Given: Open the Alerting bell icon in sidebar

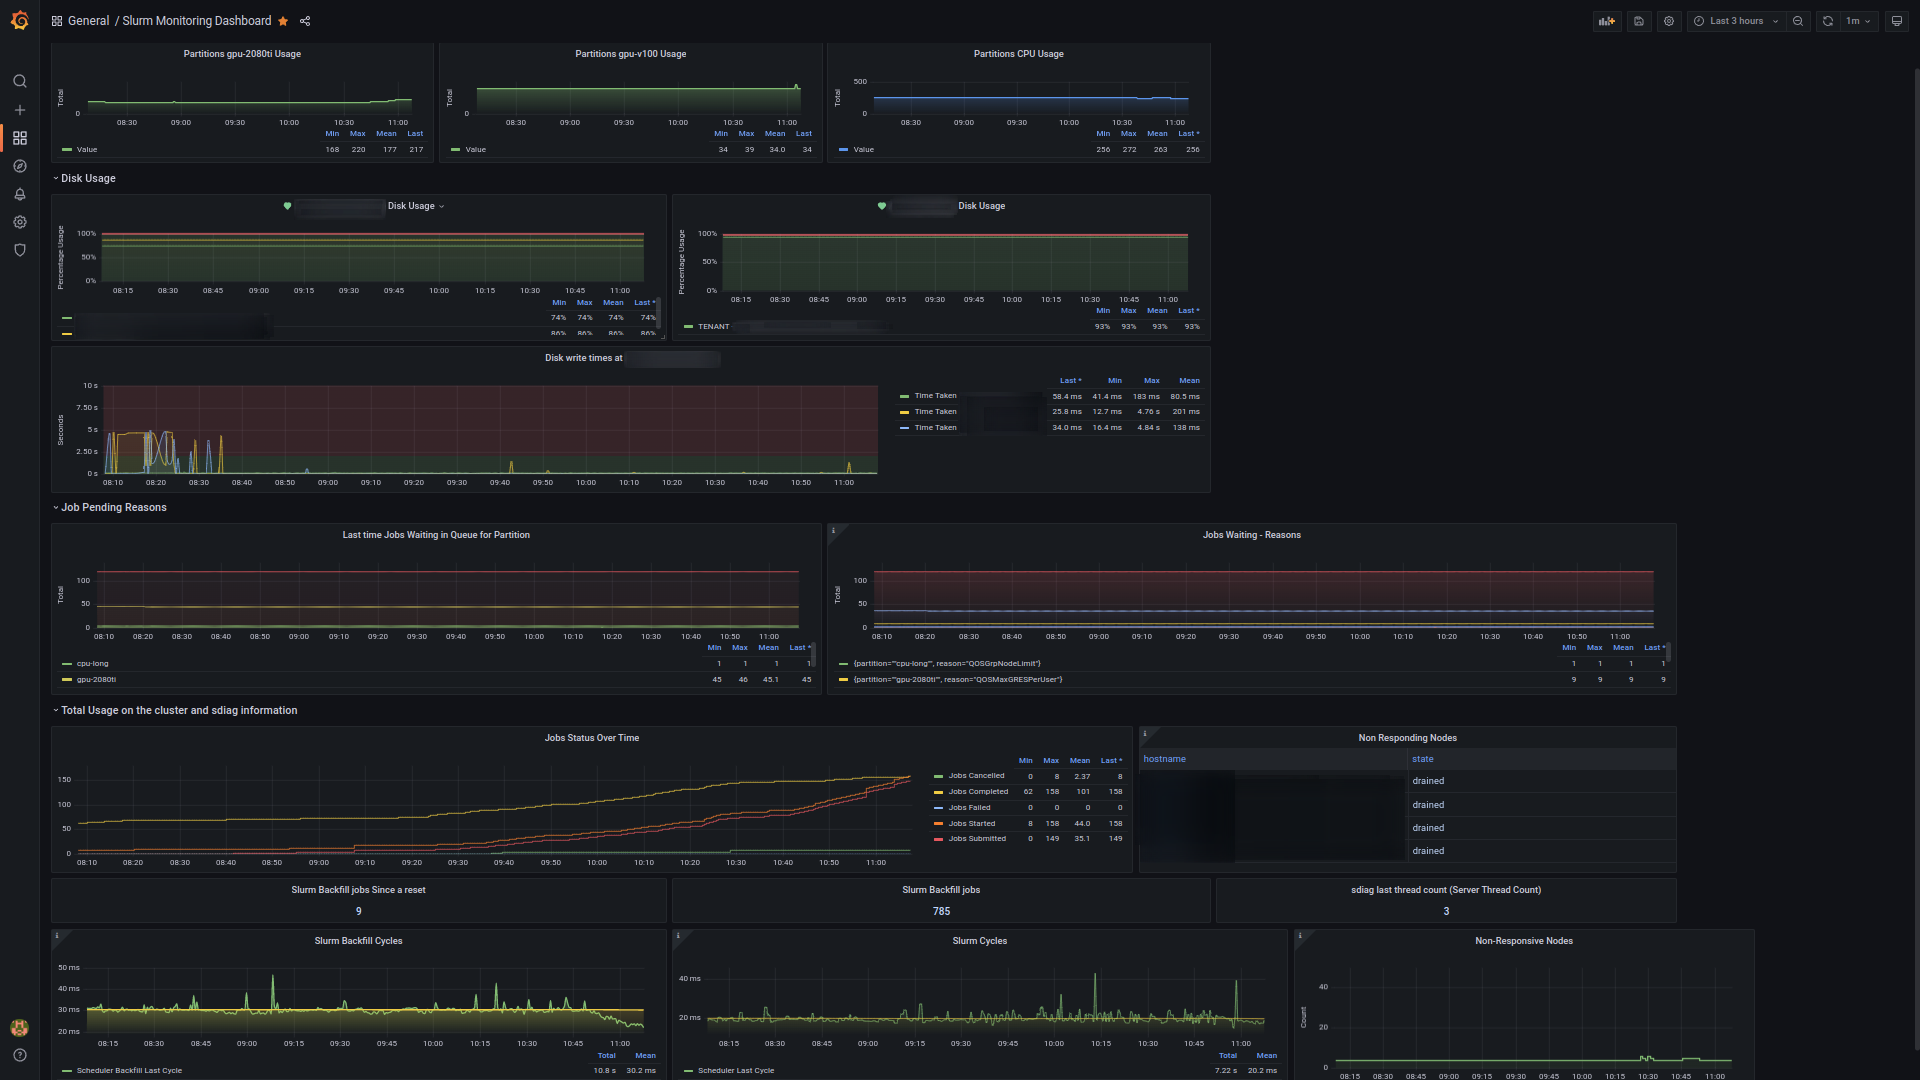Looking at the screenshot, I should pos(19,194).
